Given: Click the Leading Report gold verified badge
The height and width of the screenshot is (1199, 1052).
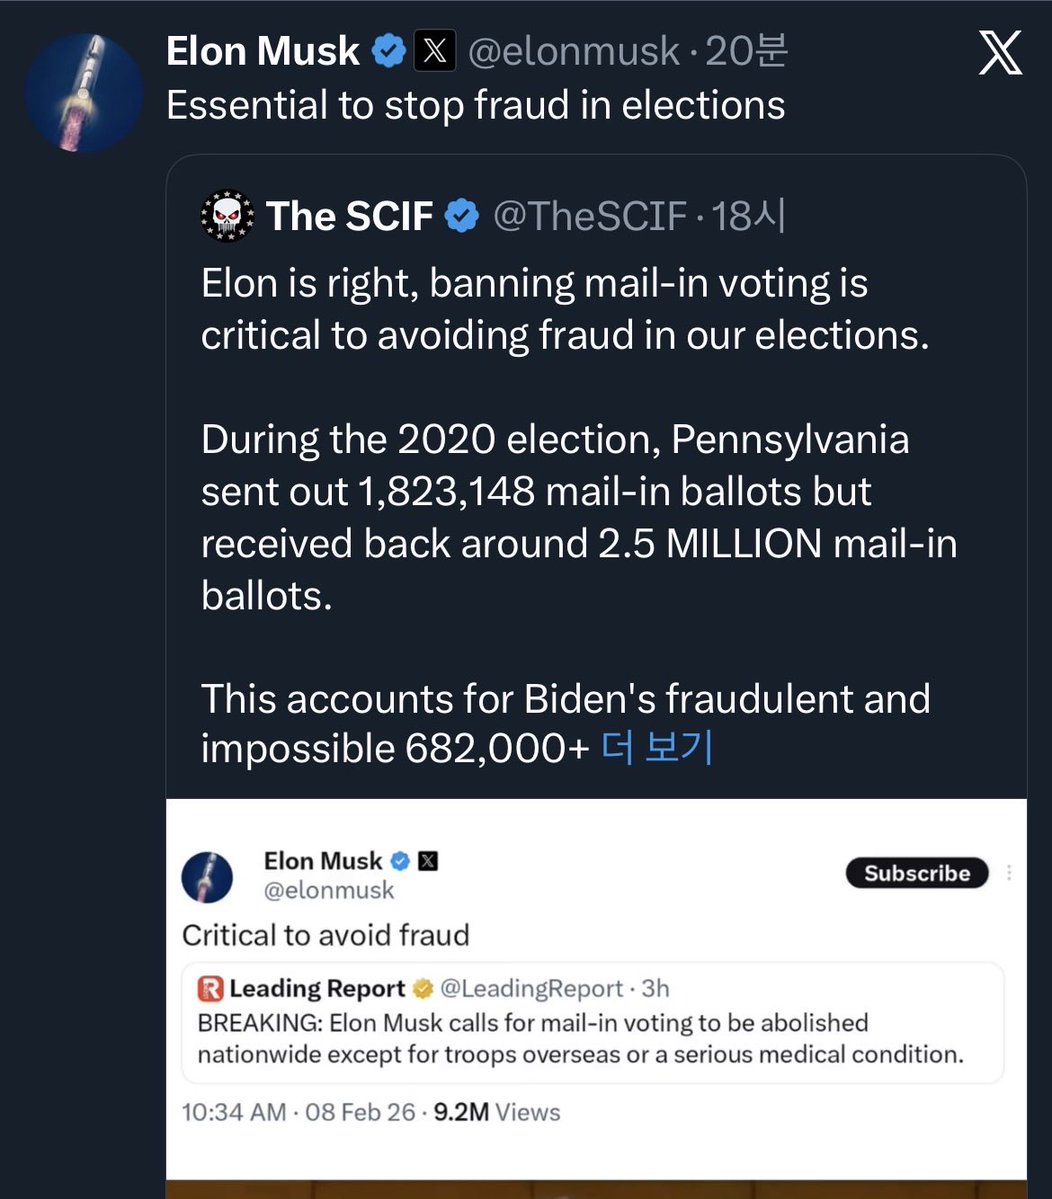Looking at the screenshot, I should (422, 989).
